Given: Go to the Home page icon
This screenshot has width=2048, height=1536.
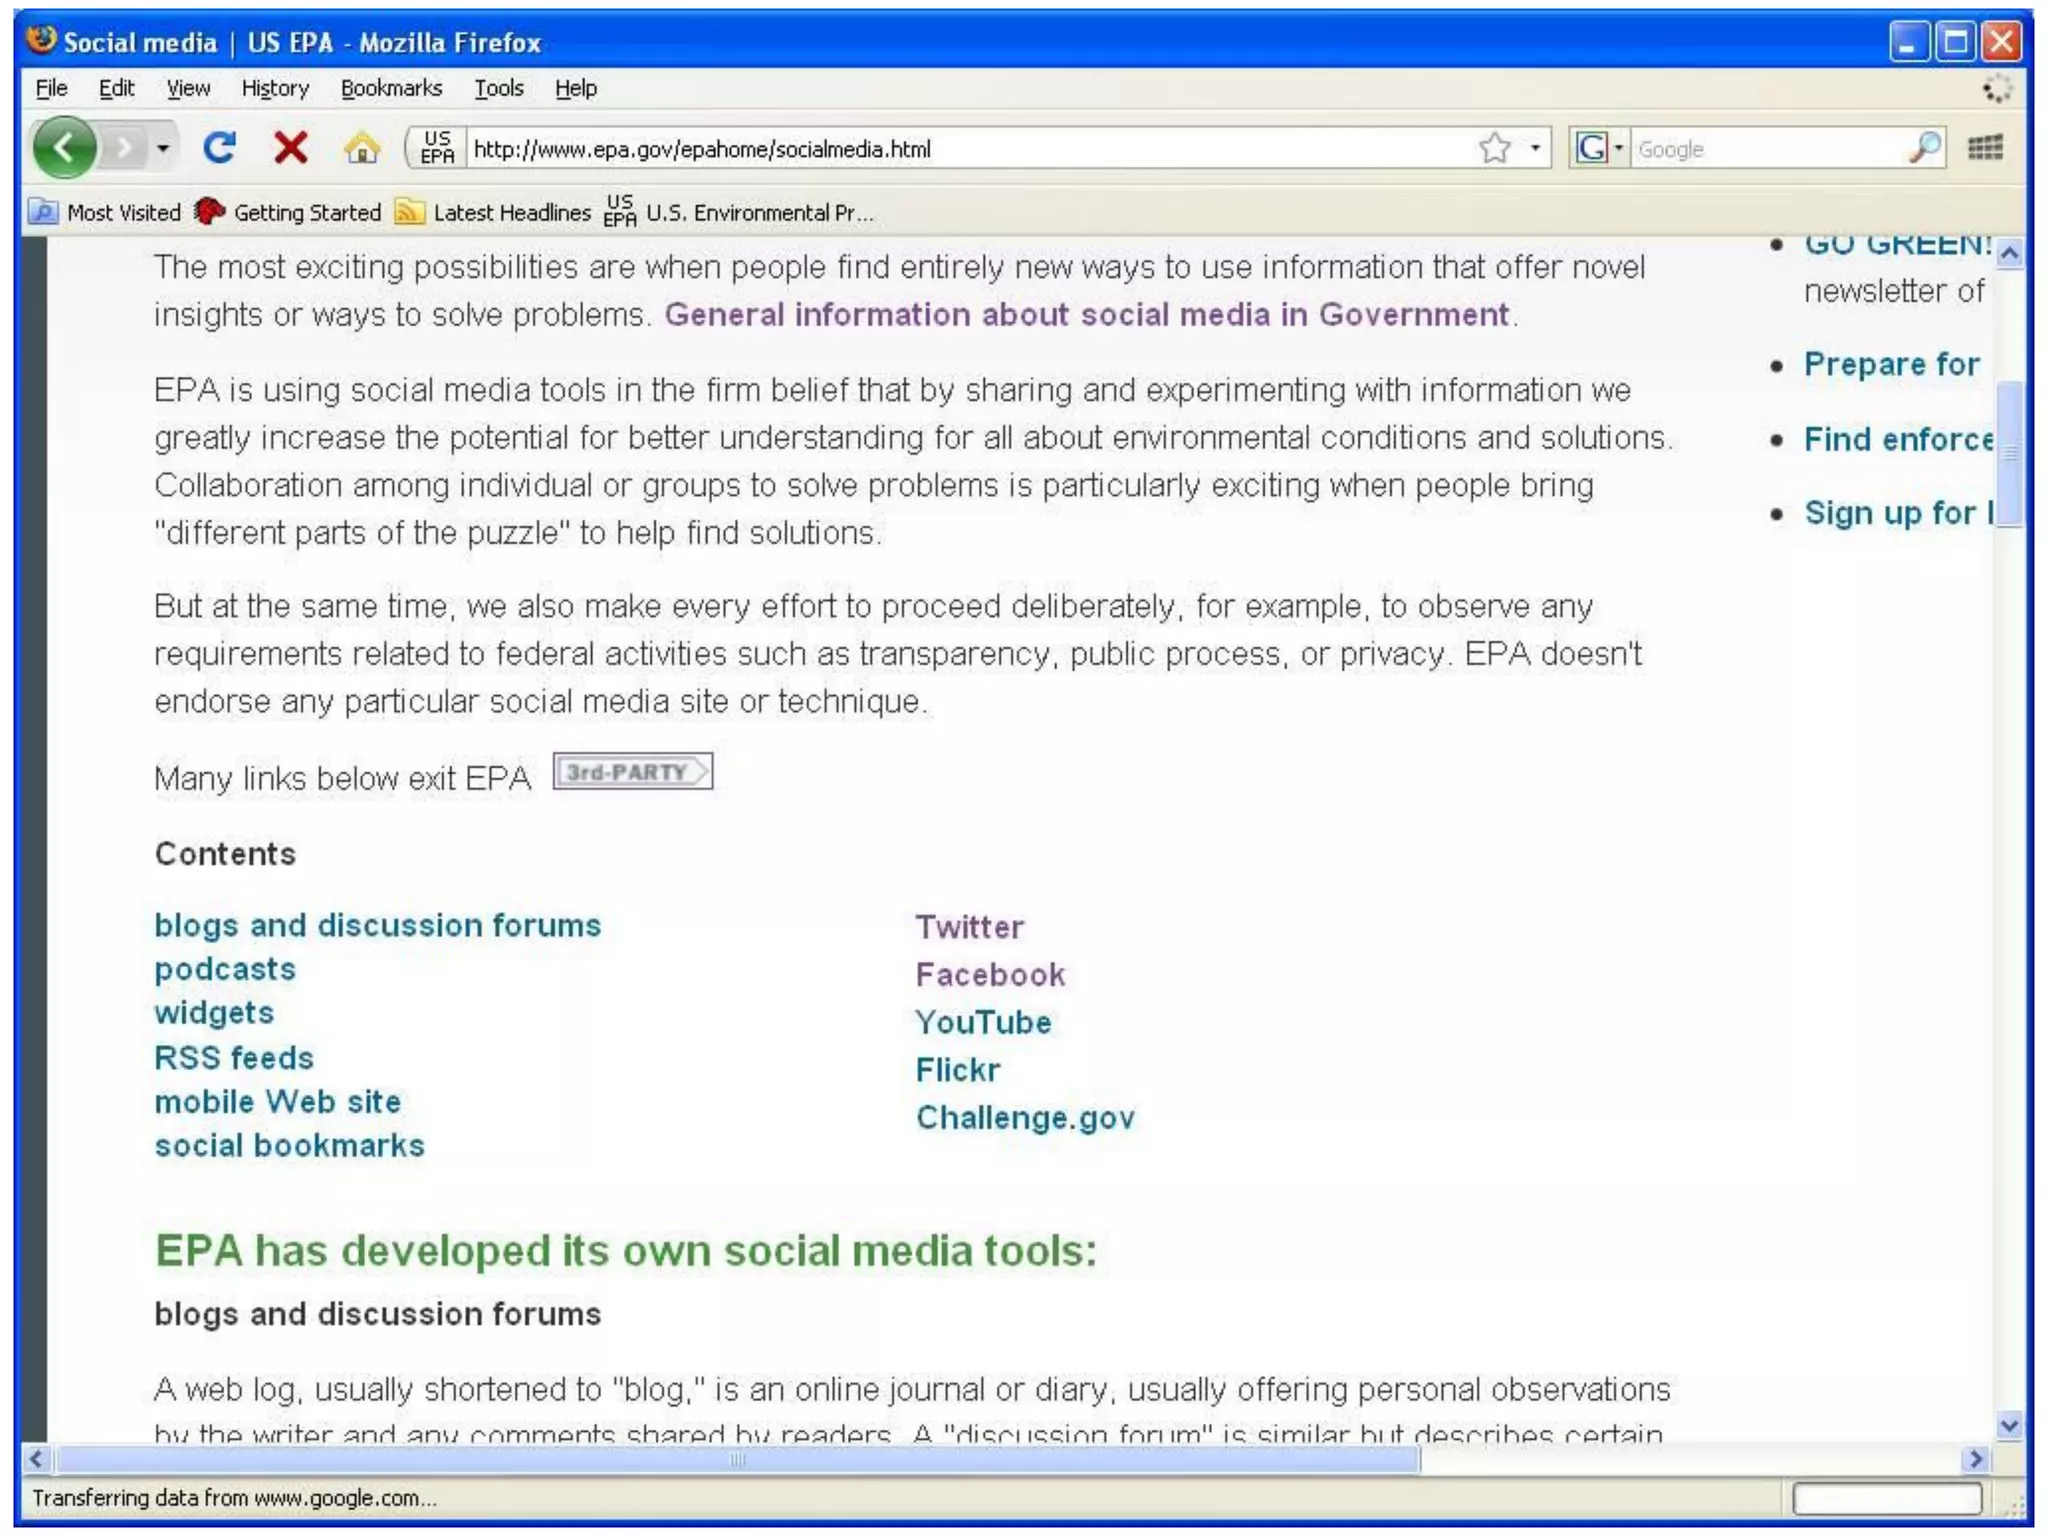Looking at the screenshot, I should [362, 149].
